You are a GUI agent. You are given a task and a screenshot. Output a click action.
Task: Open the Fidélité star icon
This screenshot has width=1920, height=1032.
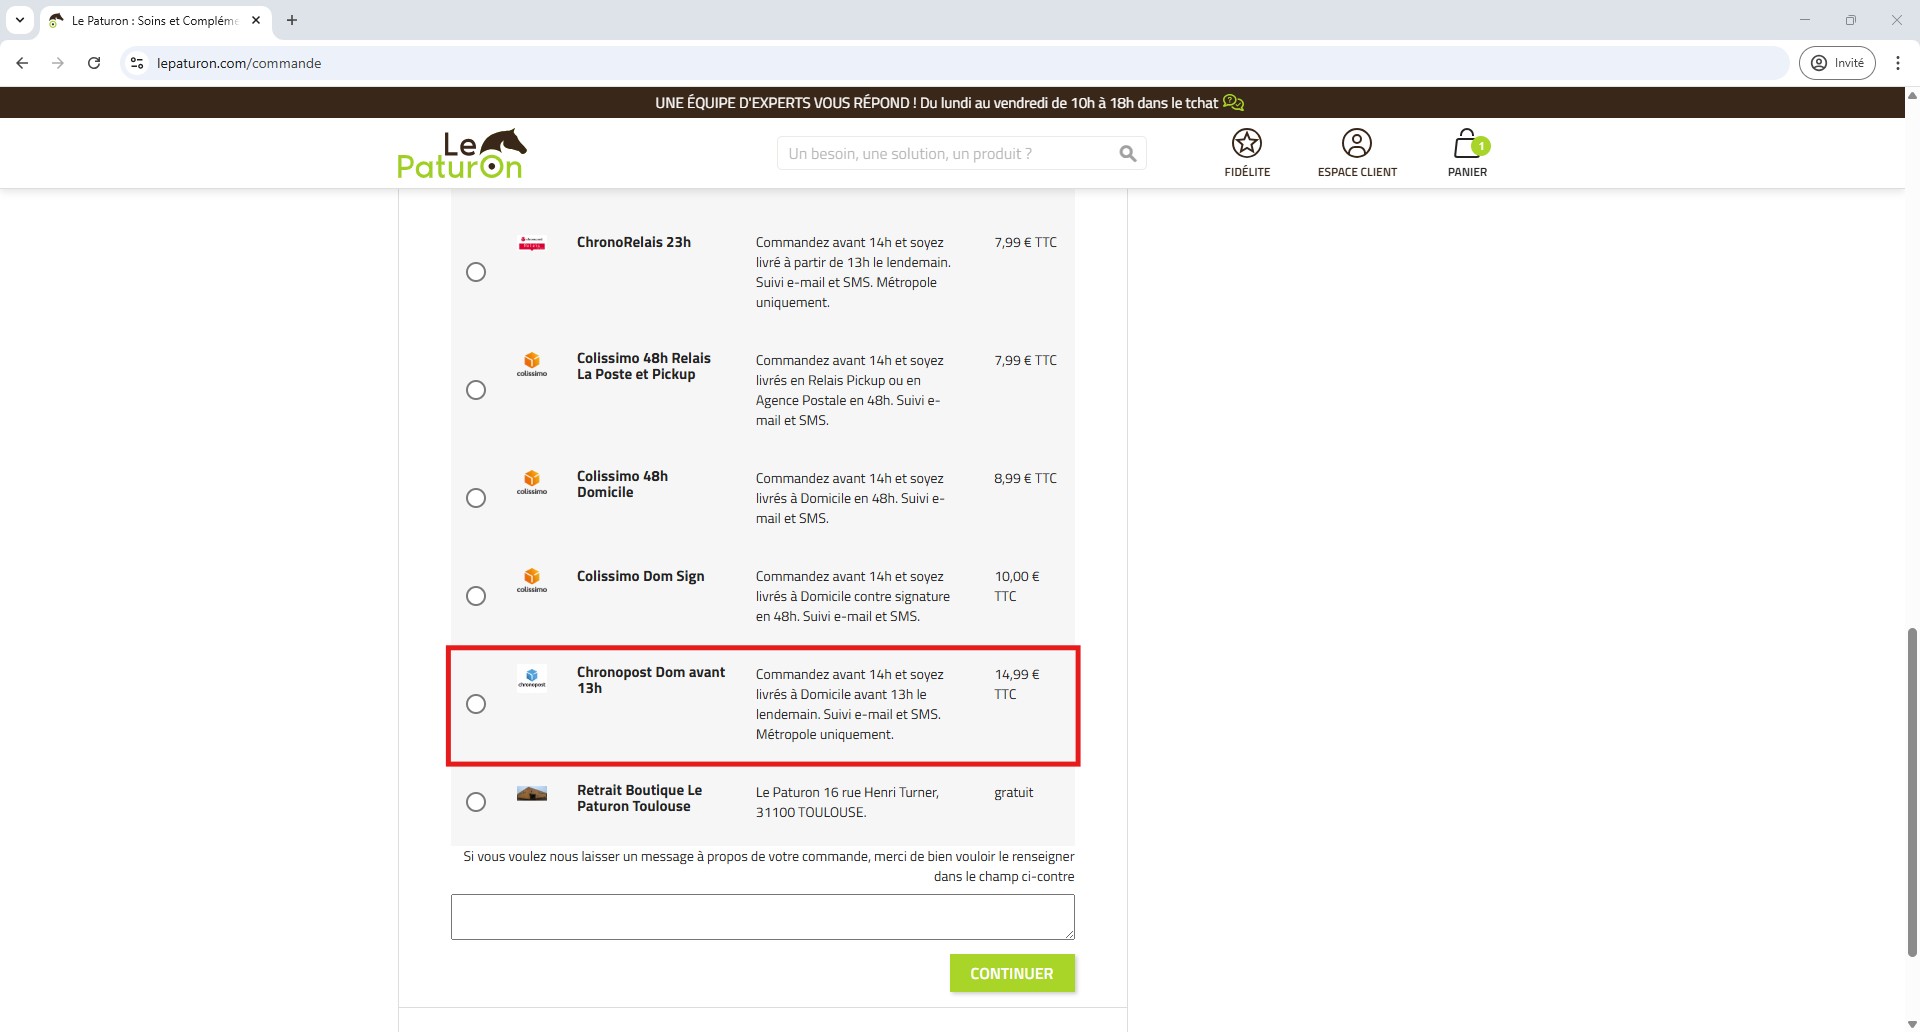1247,144
